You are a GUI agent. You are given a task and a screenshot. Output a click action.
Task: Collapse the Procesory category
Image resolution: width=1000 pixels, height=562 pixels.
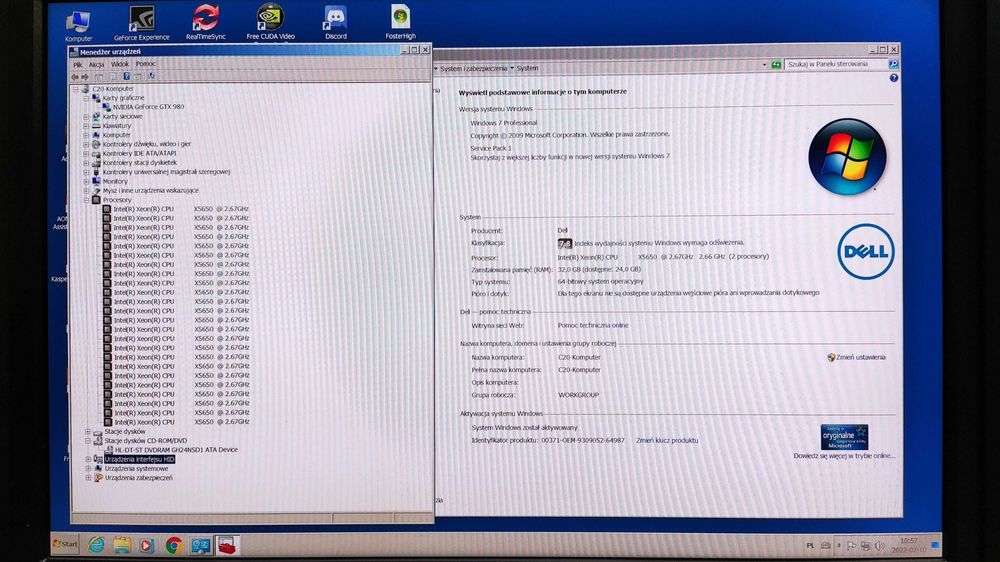(86, 200)
